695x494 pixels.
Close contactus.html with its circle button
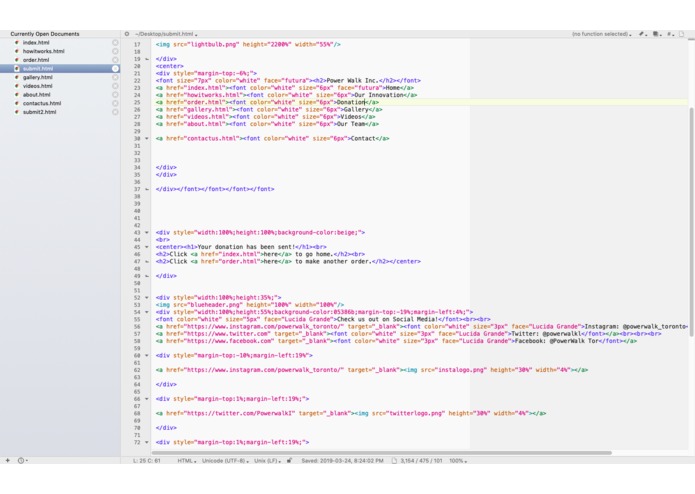(115, 103)
